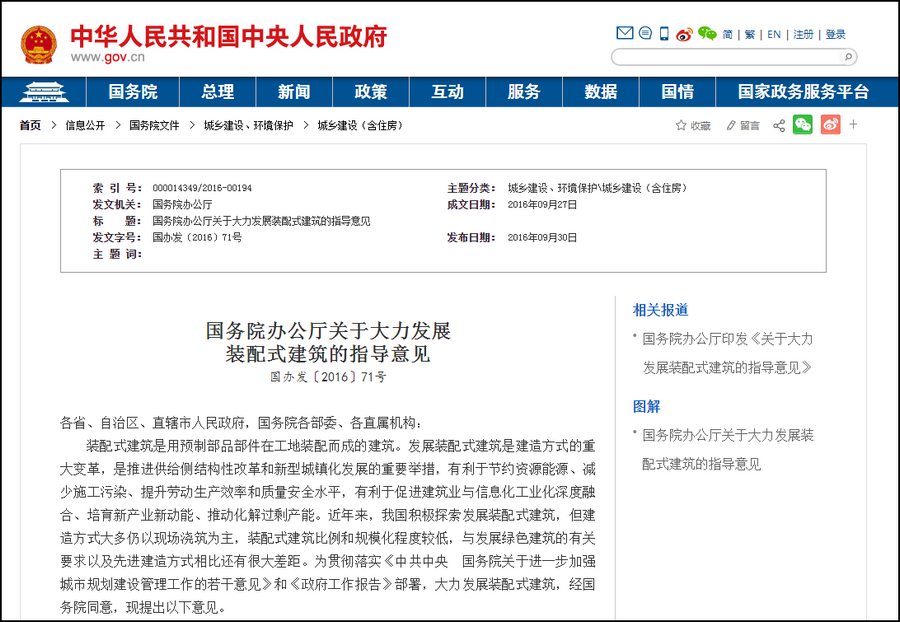This screenshot has width=900, height=622.
Task: Open 城乡建设(含住房) breadcrumb
Action: pos(360,125)
